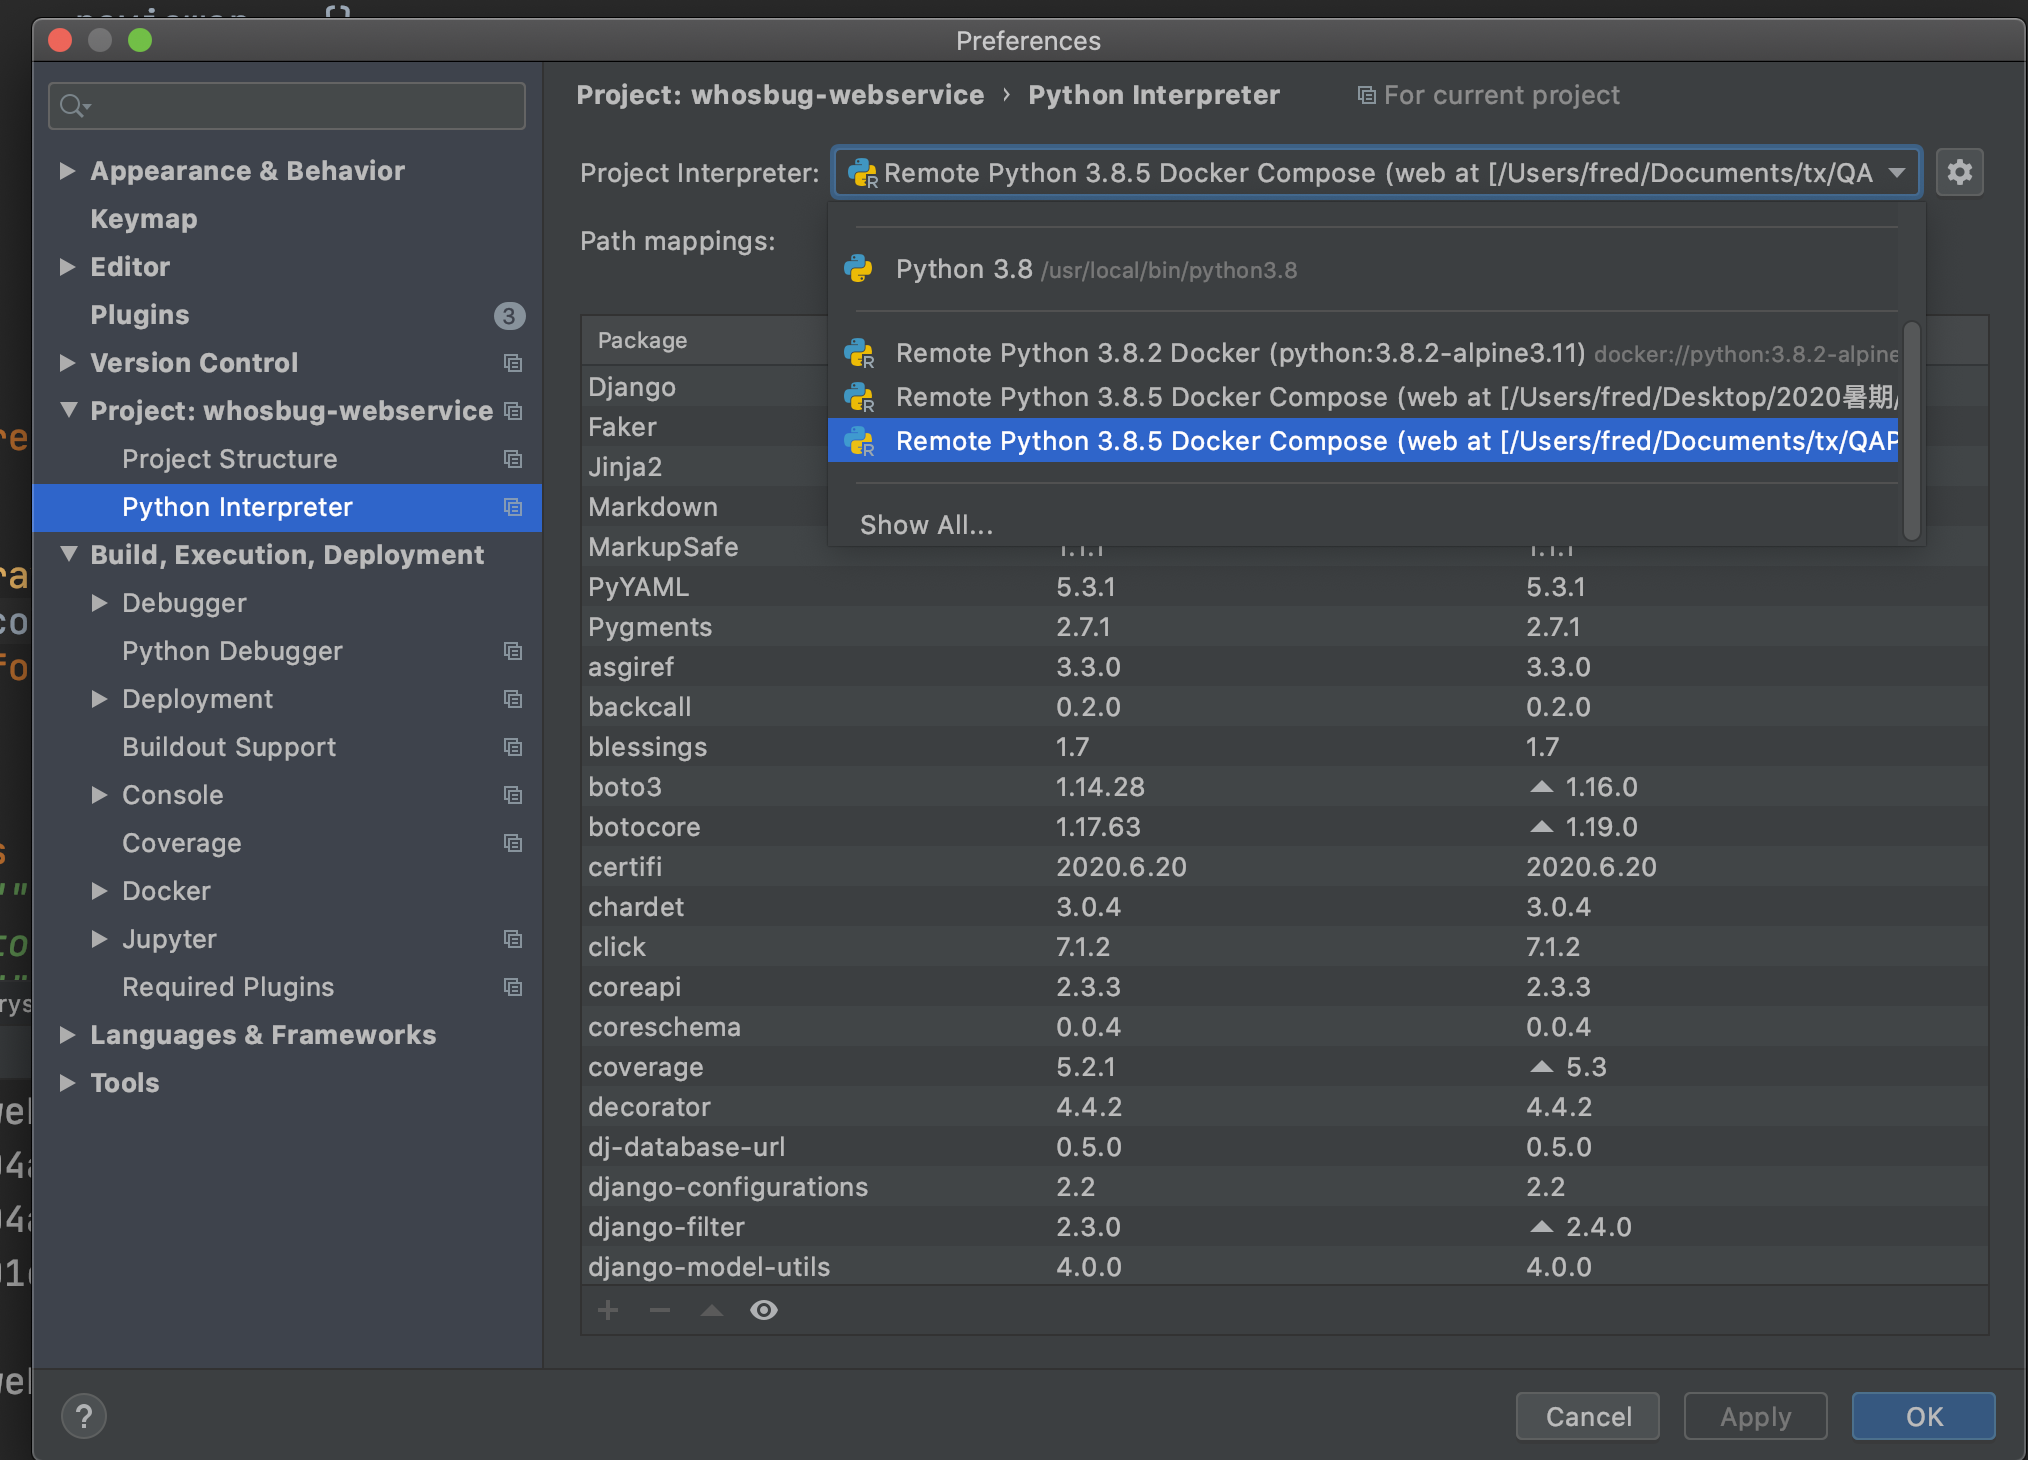
Task: Open Plugins settings page
Action: pyautogui.click(x=139, y=315)
